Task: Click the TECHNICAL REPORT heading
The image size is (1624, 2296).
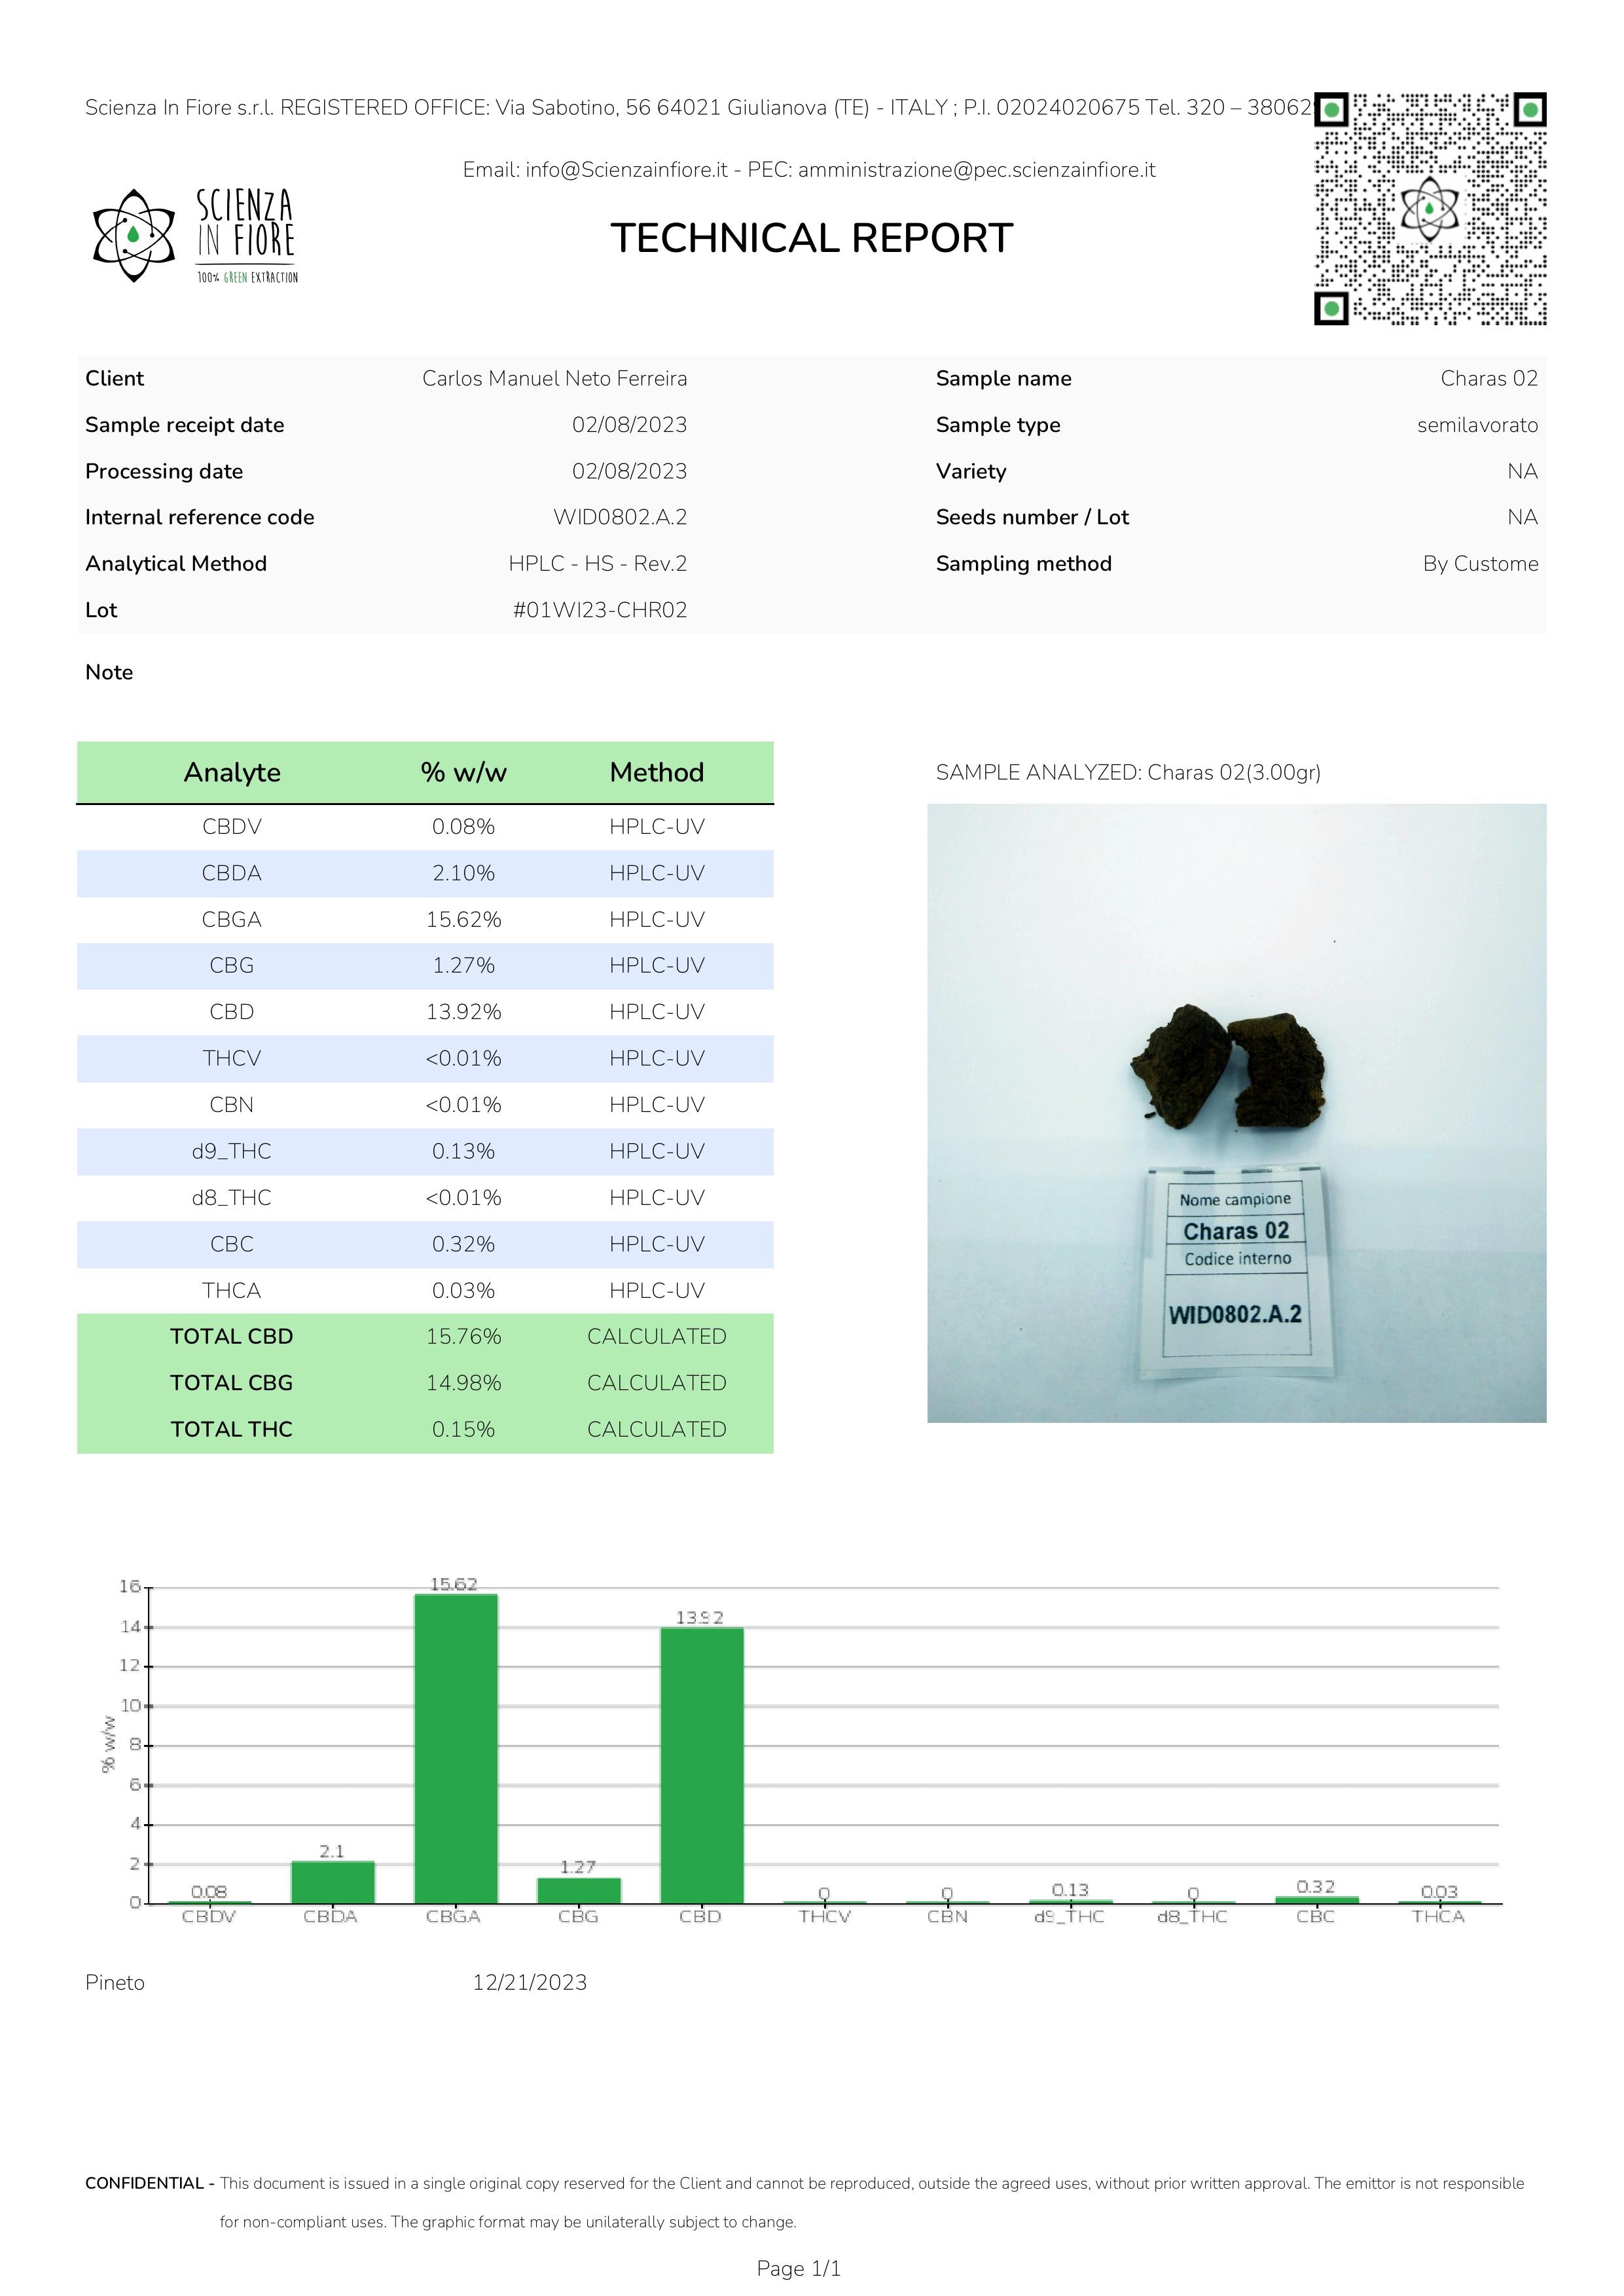Action: click(x=811, y=238)
